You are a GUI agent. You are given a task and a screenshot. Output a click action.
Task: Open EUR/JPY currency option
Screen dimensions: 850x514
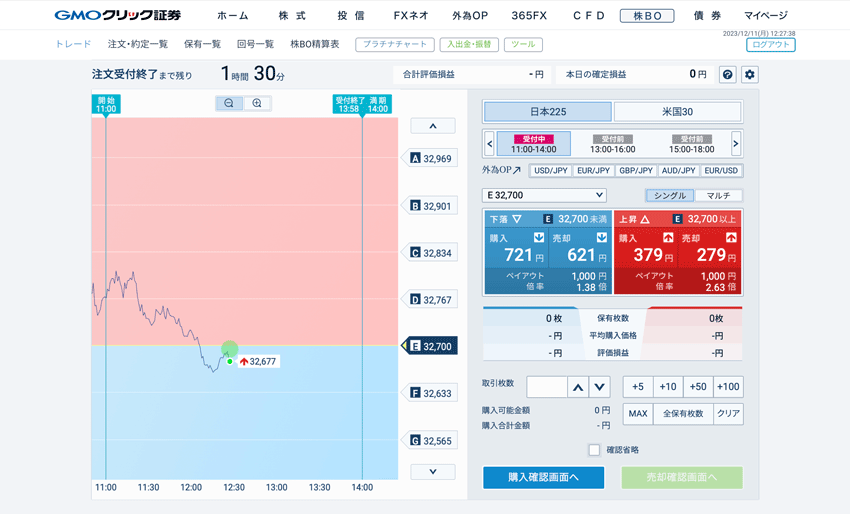coord(594,170)
